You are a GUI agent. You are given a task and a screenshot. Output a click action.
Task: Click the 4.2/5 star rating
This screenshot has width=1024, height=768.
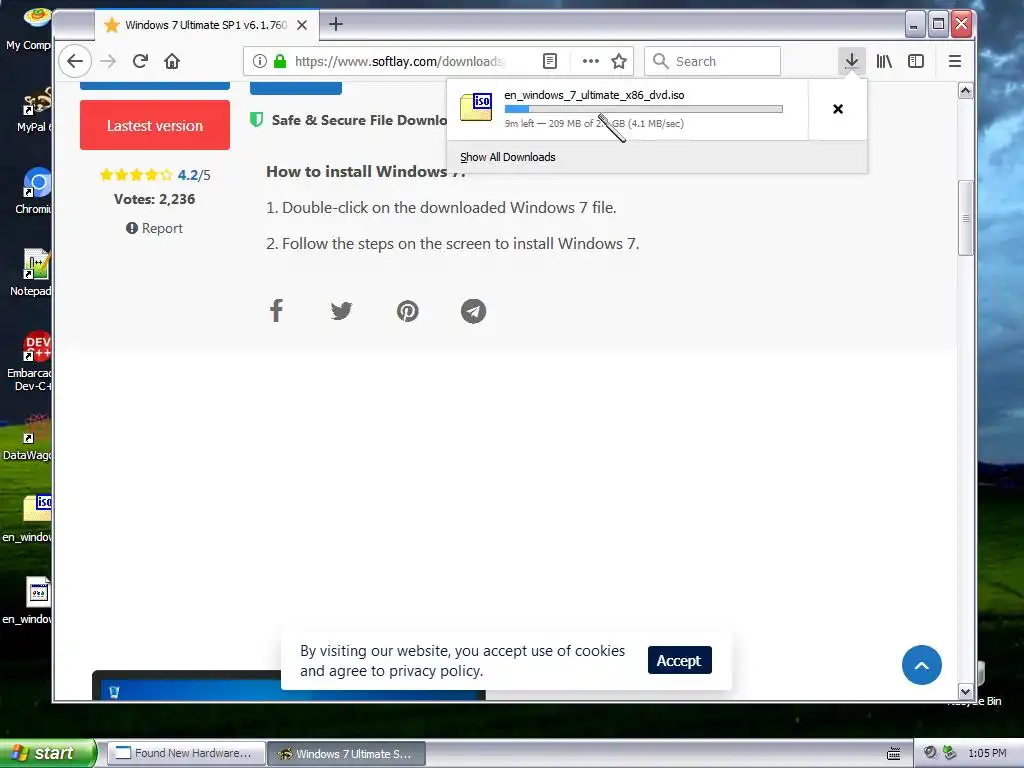point(155,174)
